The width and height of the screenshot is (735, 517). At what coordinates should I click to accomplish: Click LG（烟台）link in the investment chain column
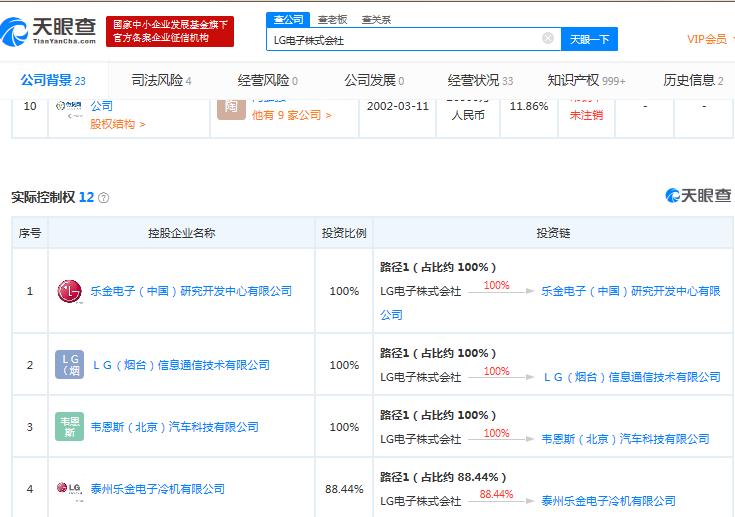[x=631, y=377]
